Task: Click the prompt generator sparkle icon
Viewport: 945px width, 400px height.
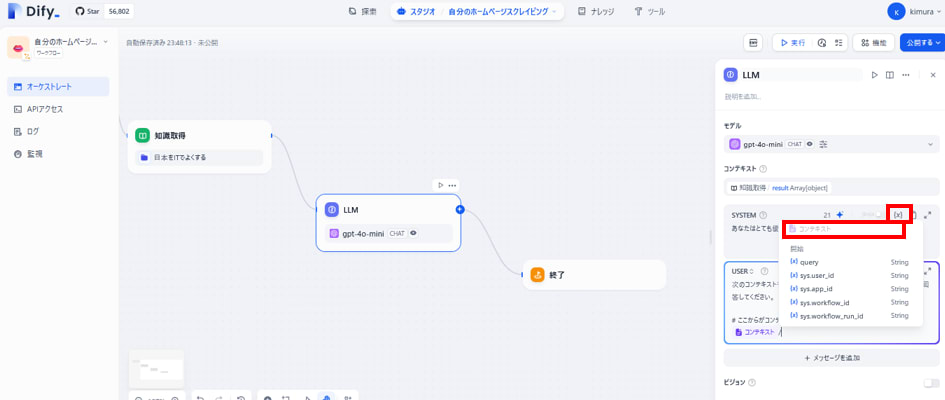Action: (840, 214)
